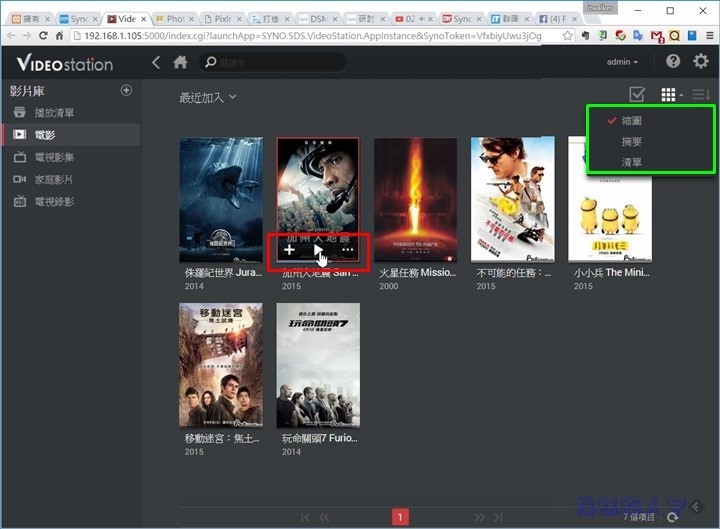Open the admin user dropdown
This screenshot has width=720, height=529.
click(x=623, y=62)
